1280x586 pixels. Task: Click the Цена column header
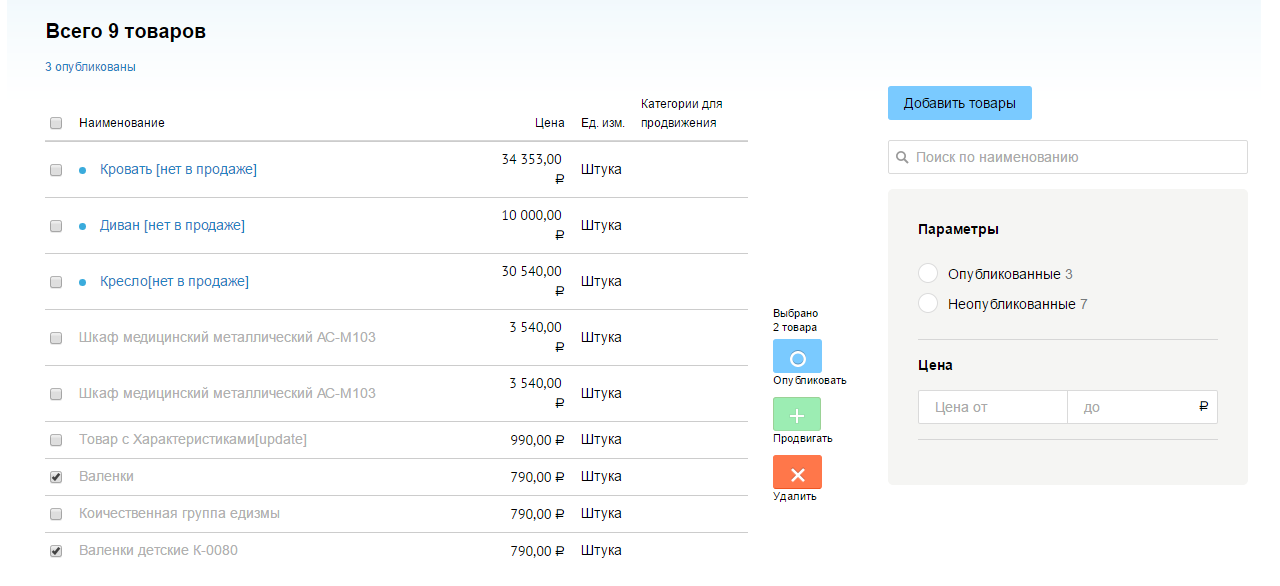click(549, 123)
